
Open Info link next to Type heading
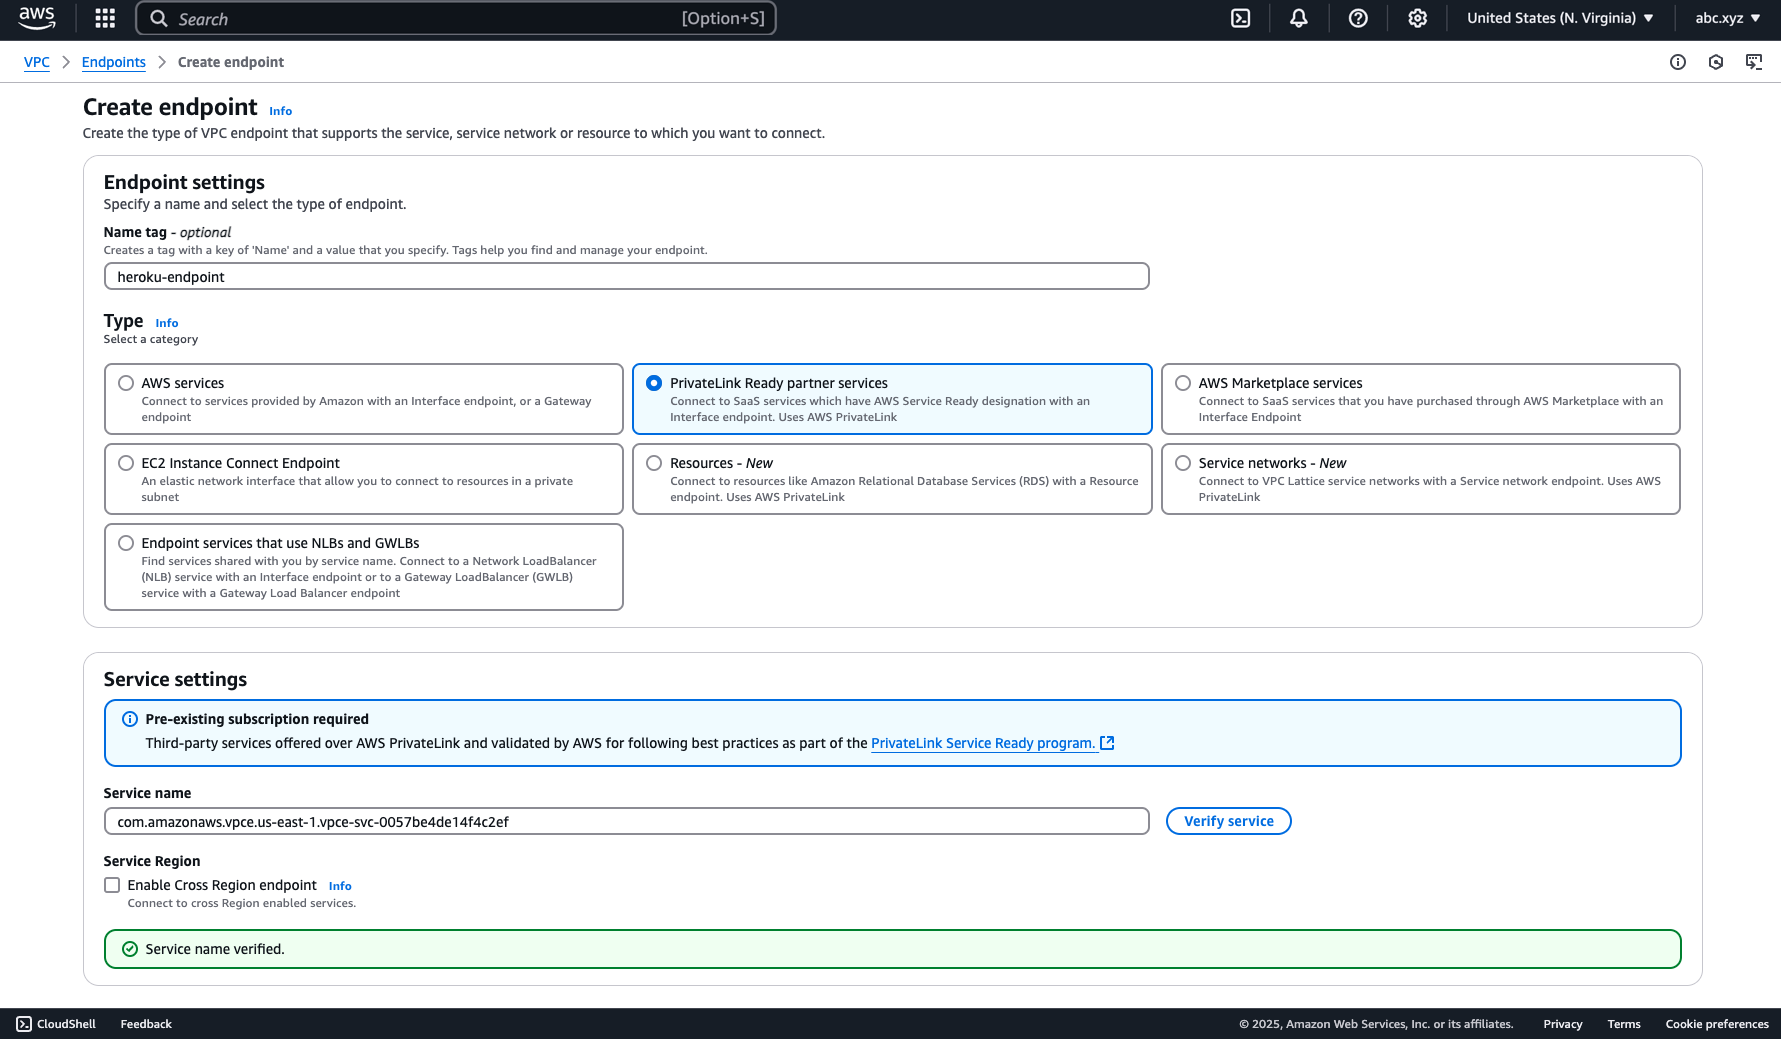[167, 323]
